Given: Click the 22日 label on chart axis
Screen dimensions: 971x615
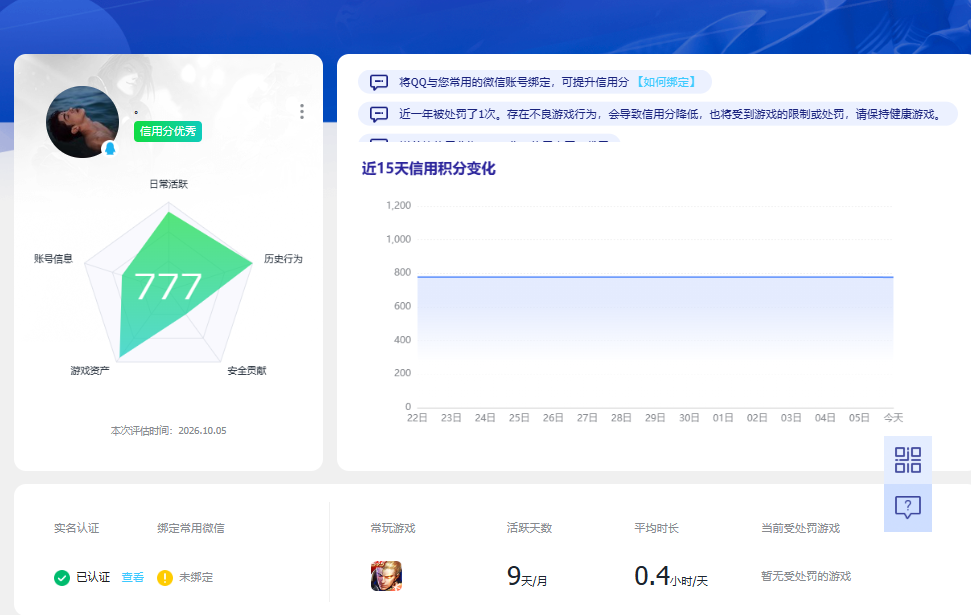Looking at the screenshot, I should tap(417, 418).
